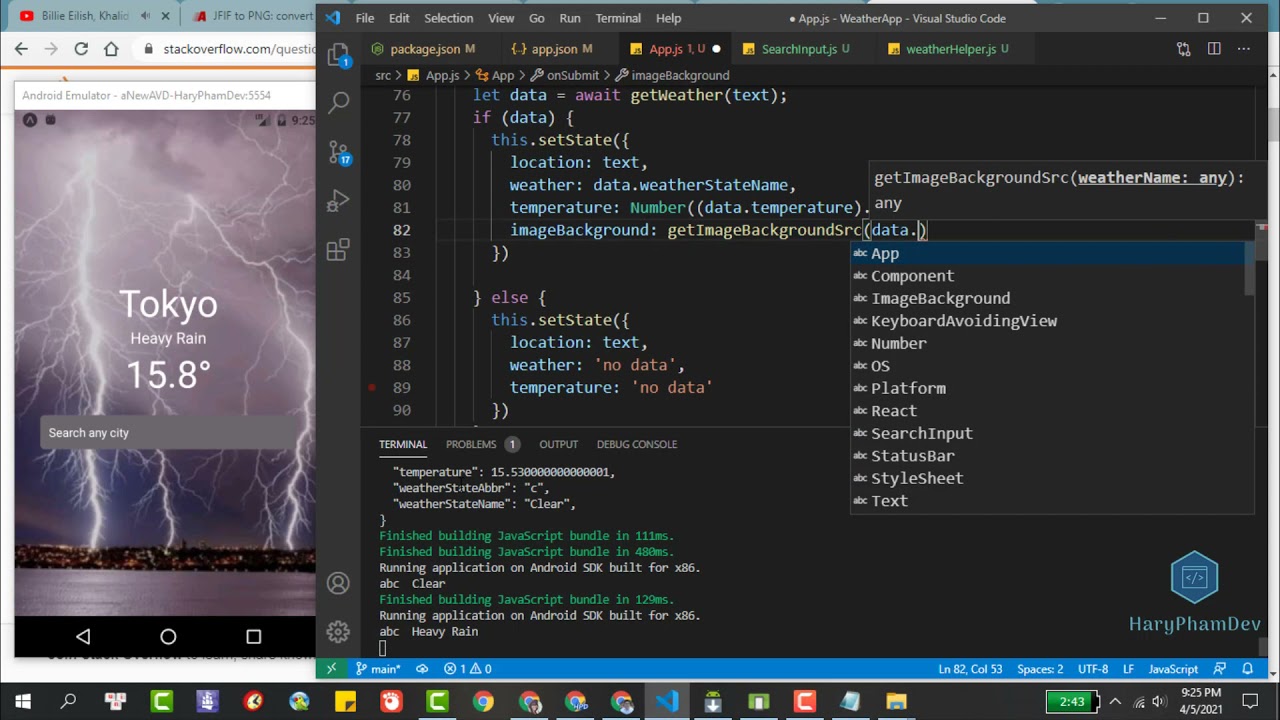Screen dimensions: 1280x720
Task: Open notifications bell in status bar
Action: tap(1248, 669)
